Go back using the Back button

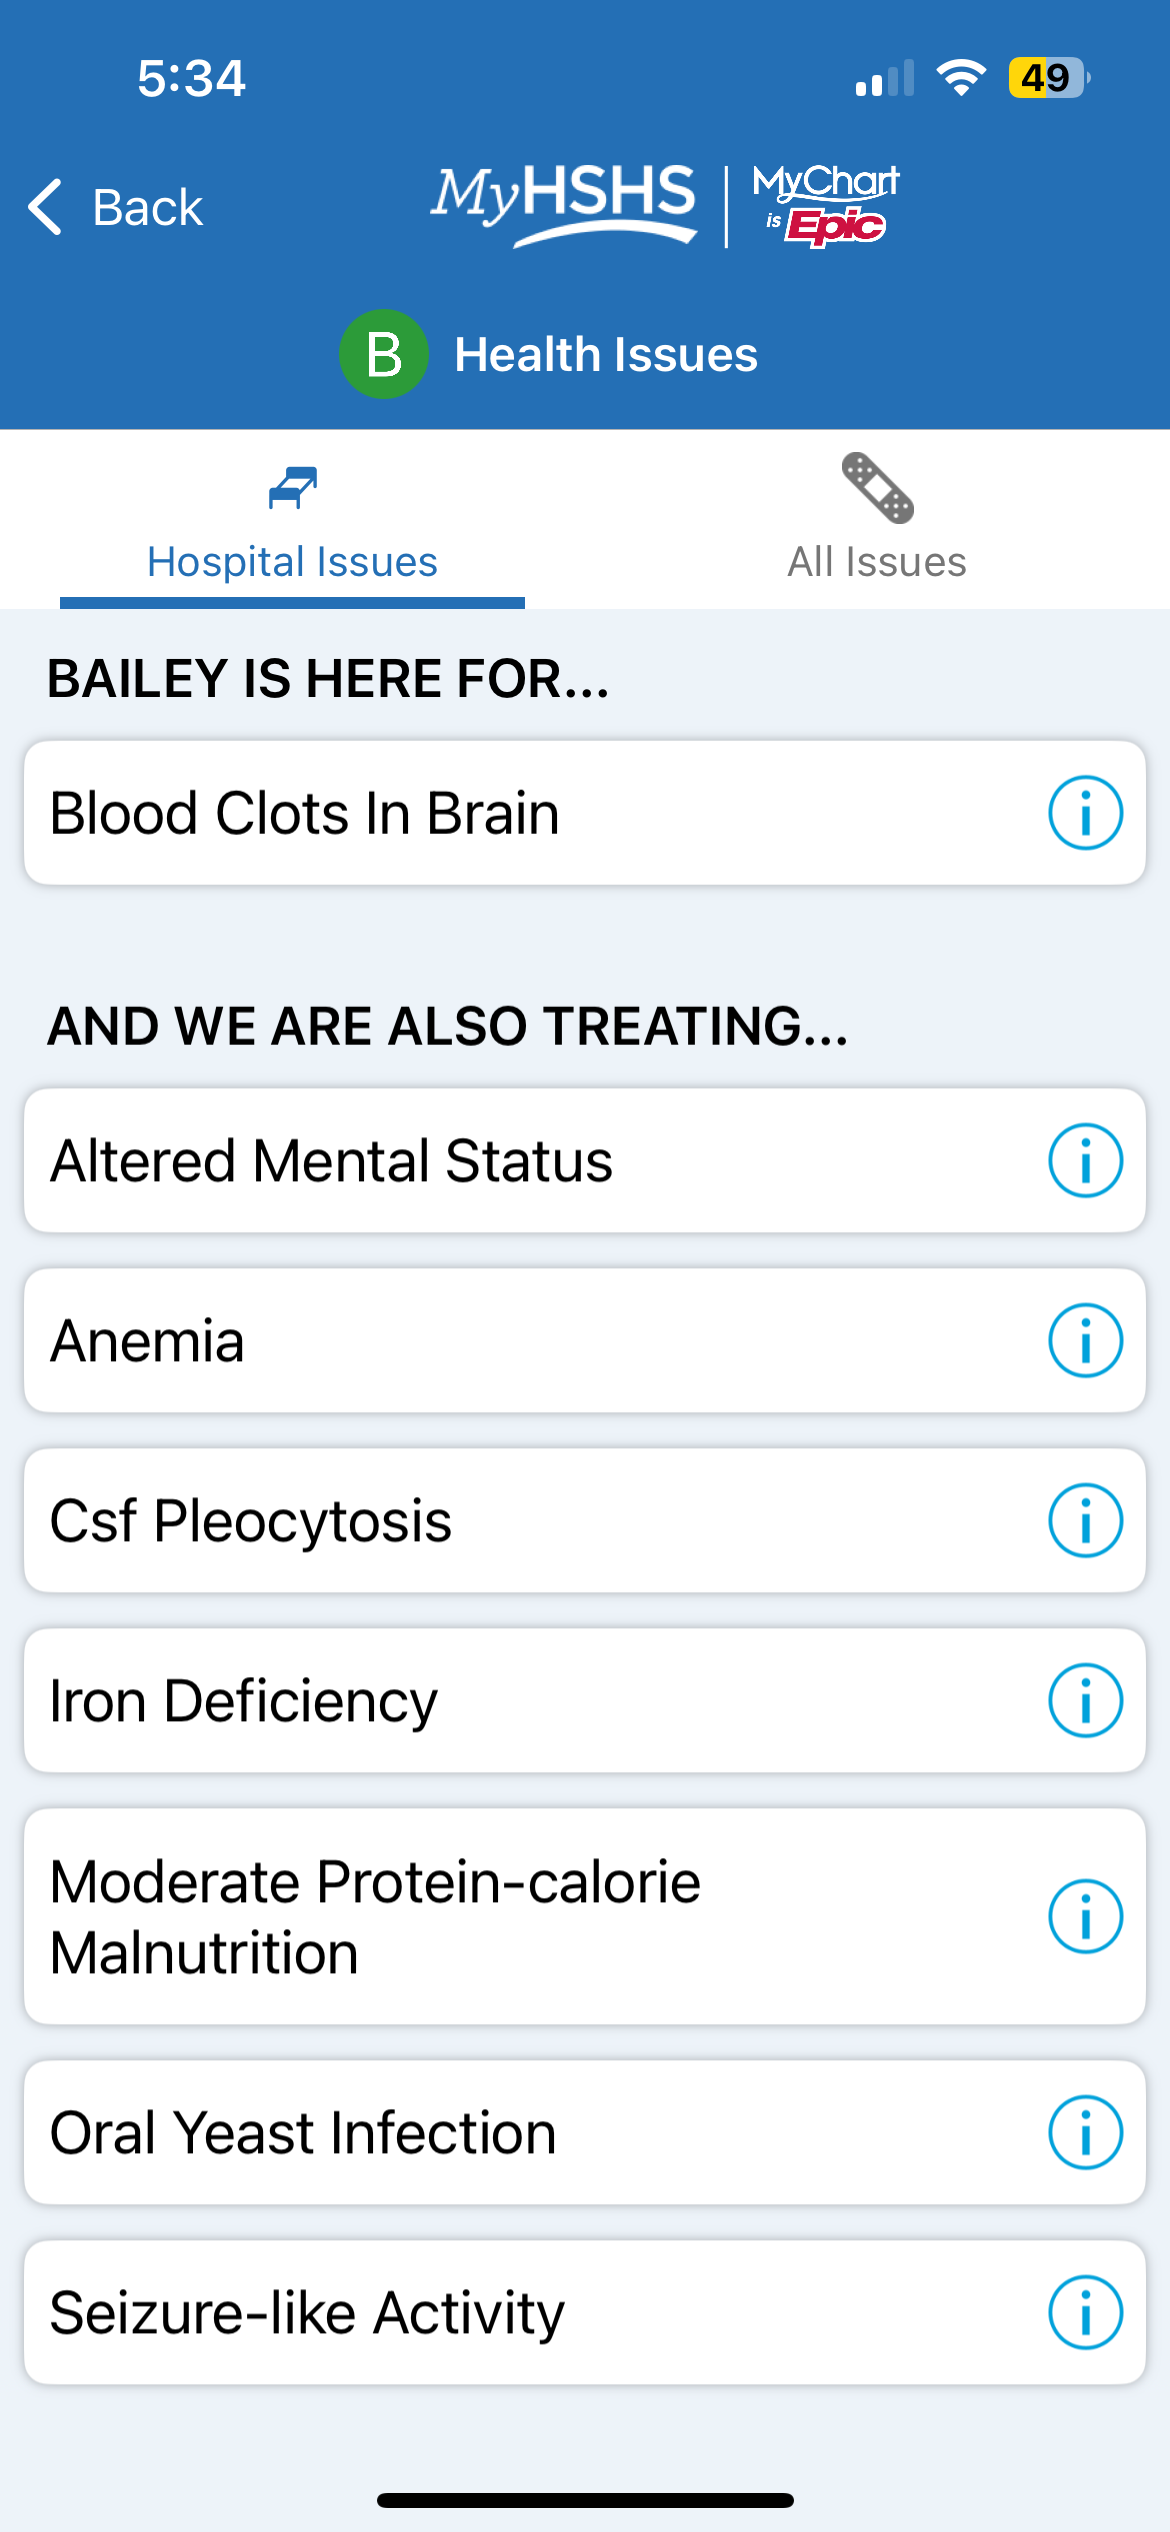[116, 208]
